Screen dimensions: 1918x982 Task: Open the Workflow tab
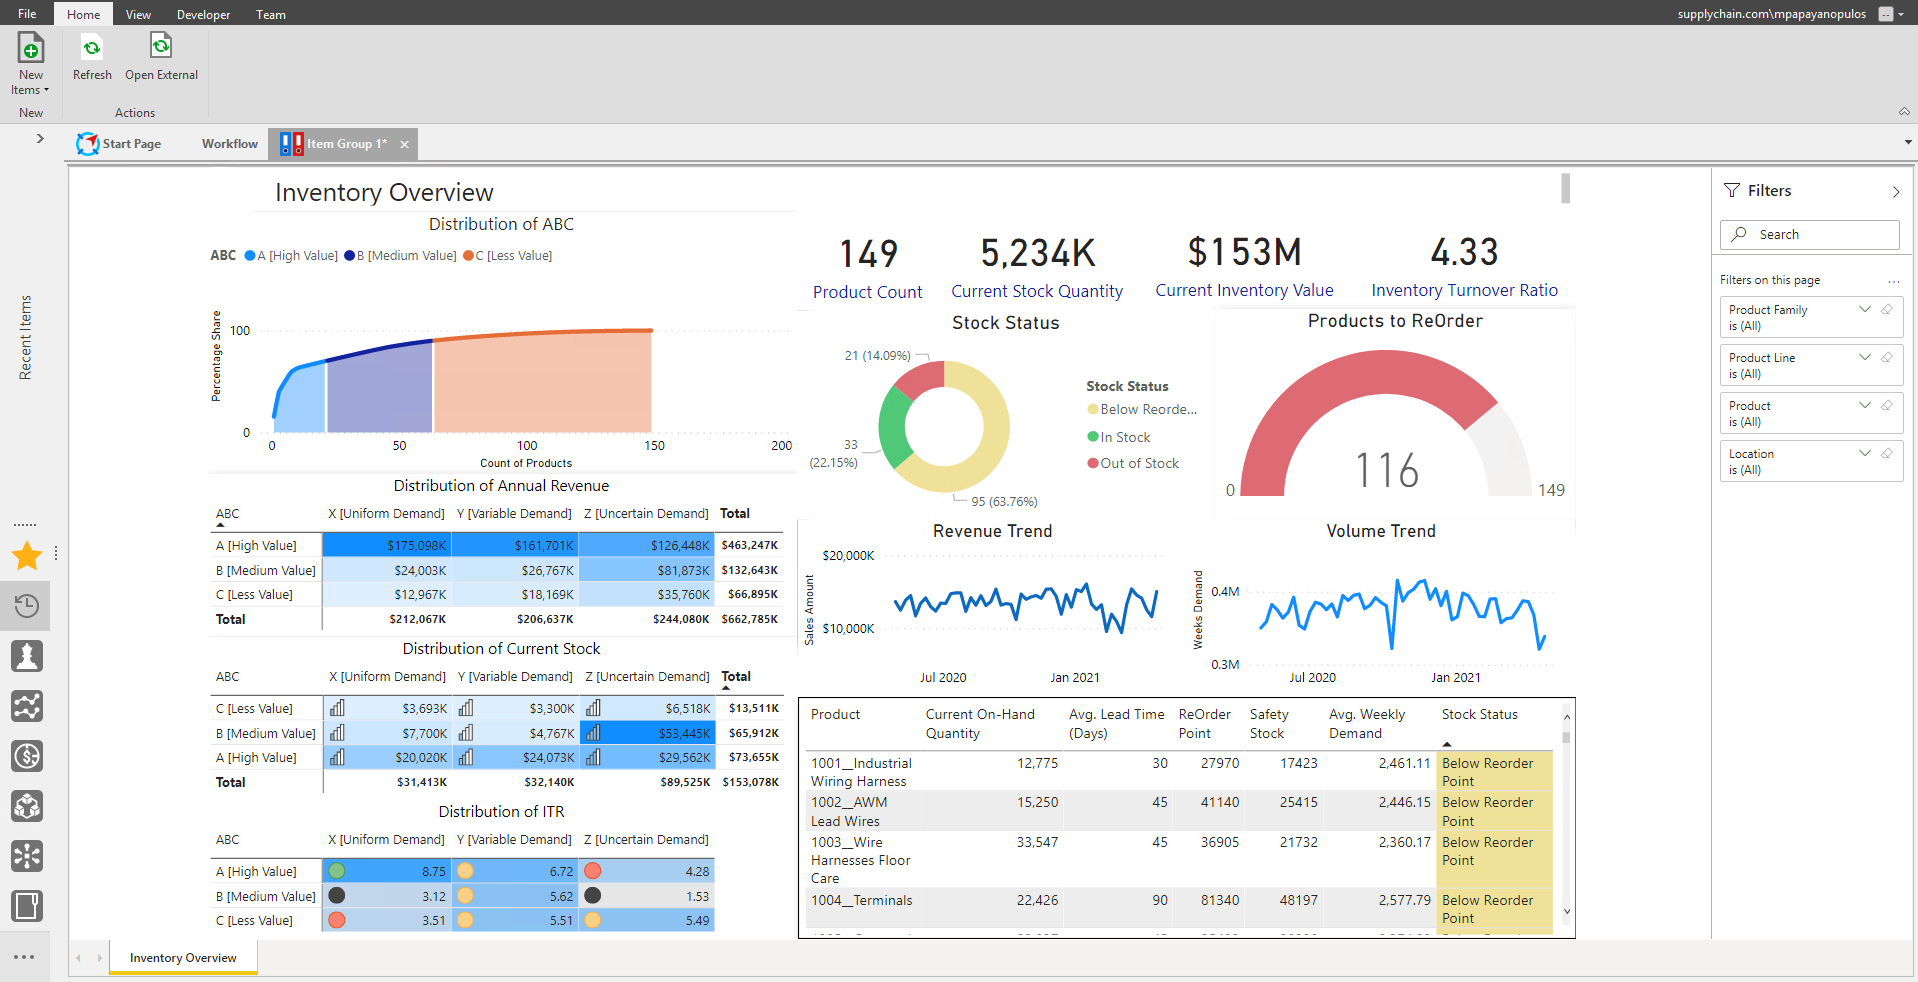tap(230, 144)
